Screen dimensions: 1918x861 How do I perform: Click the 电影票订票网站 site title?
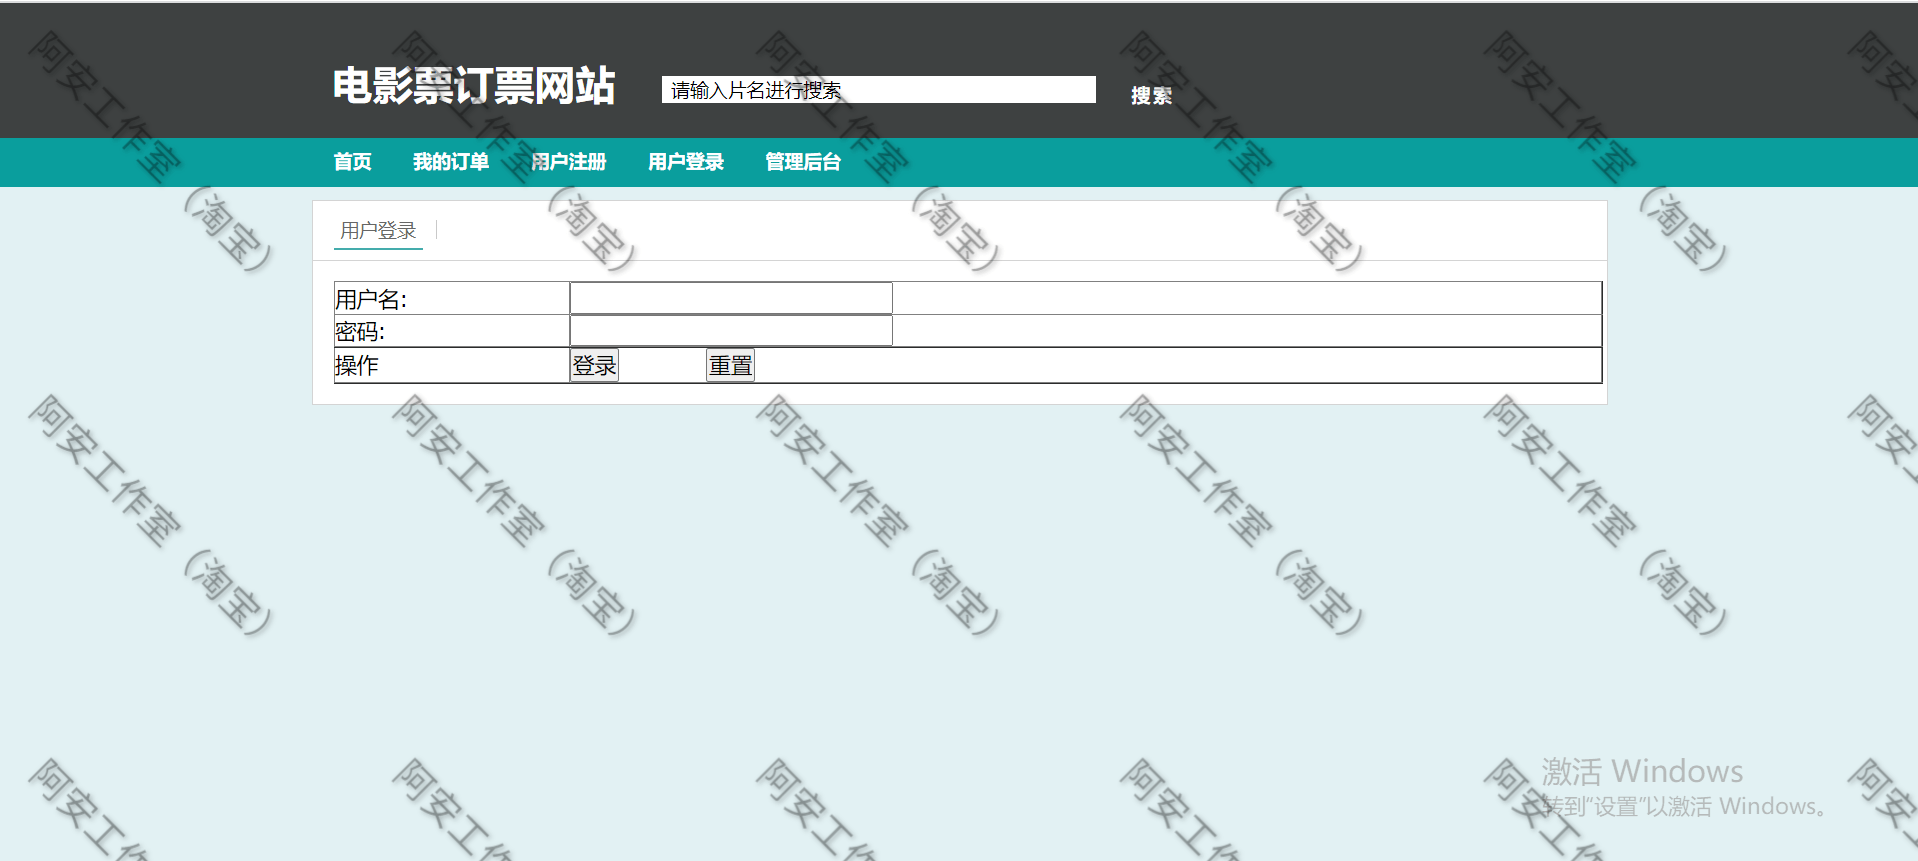click(474, 86)
